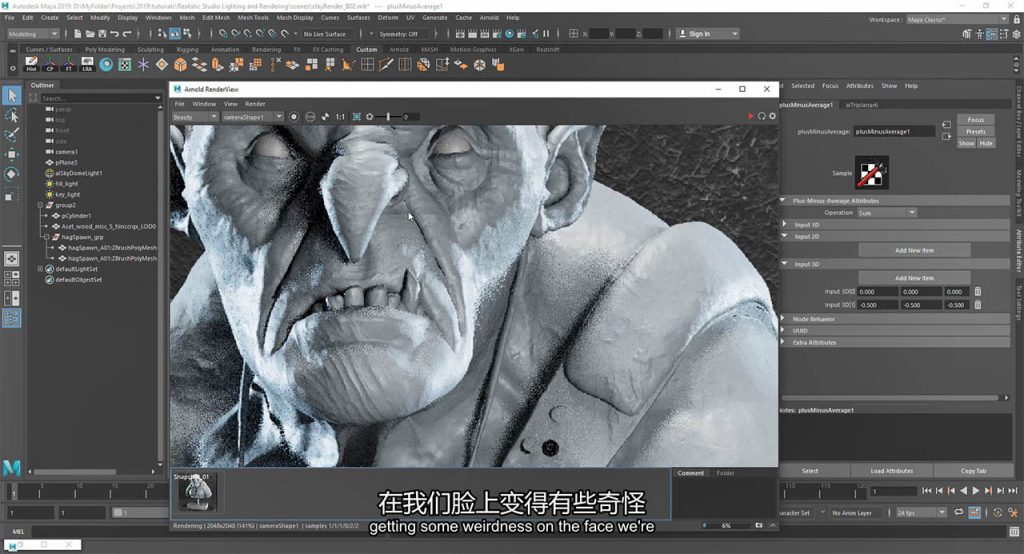The width and height of the screenshot is (1024, 554).
Task: Click the redo arrow icon
Action: coord(127,33)
